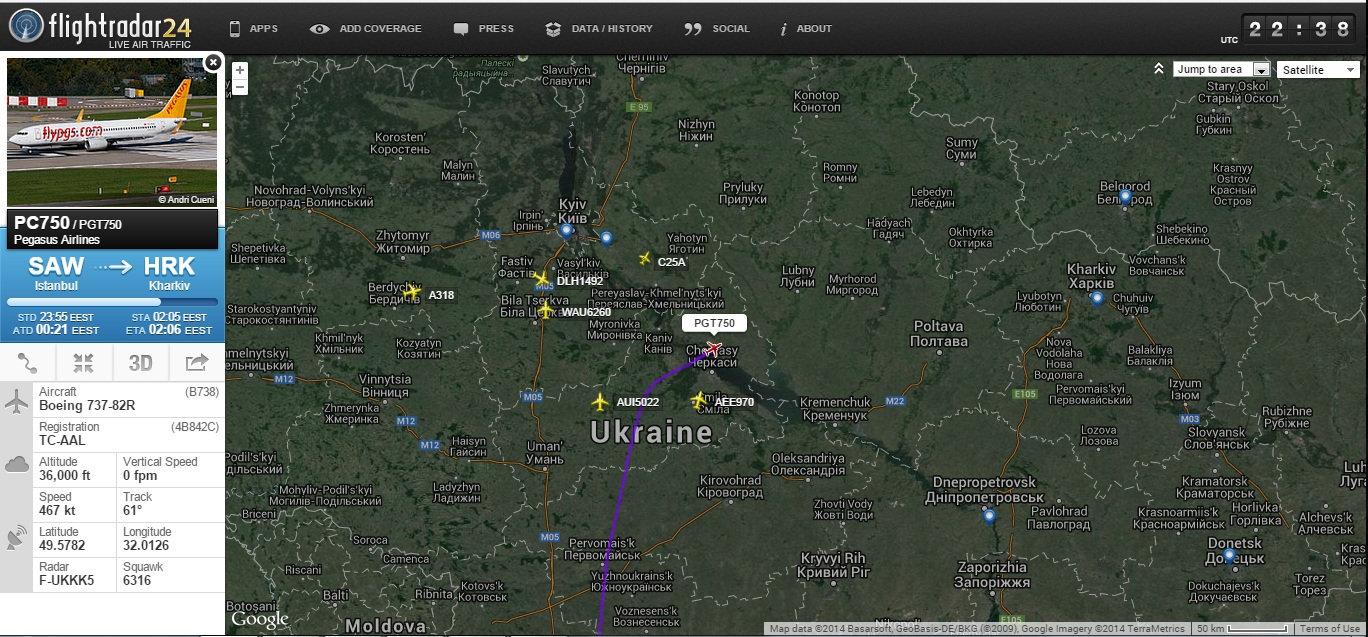Viewport: 1368px width, 637px height.
Task: Select the DLH1492 aircraft on map
Action: [541, 279]
